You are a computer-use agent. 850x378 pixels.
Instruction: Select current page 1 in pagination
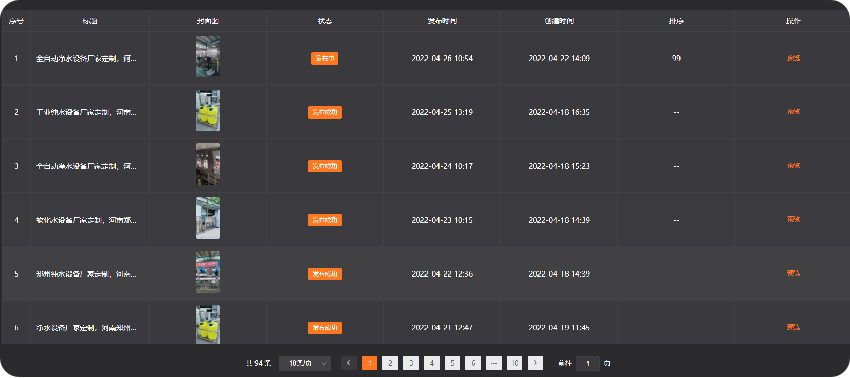click(369, 363)
